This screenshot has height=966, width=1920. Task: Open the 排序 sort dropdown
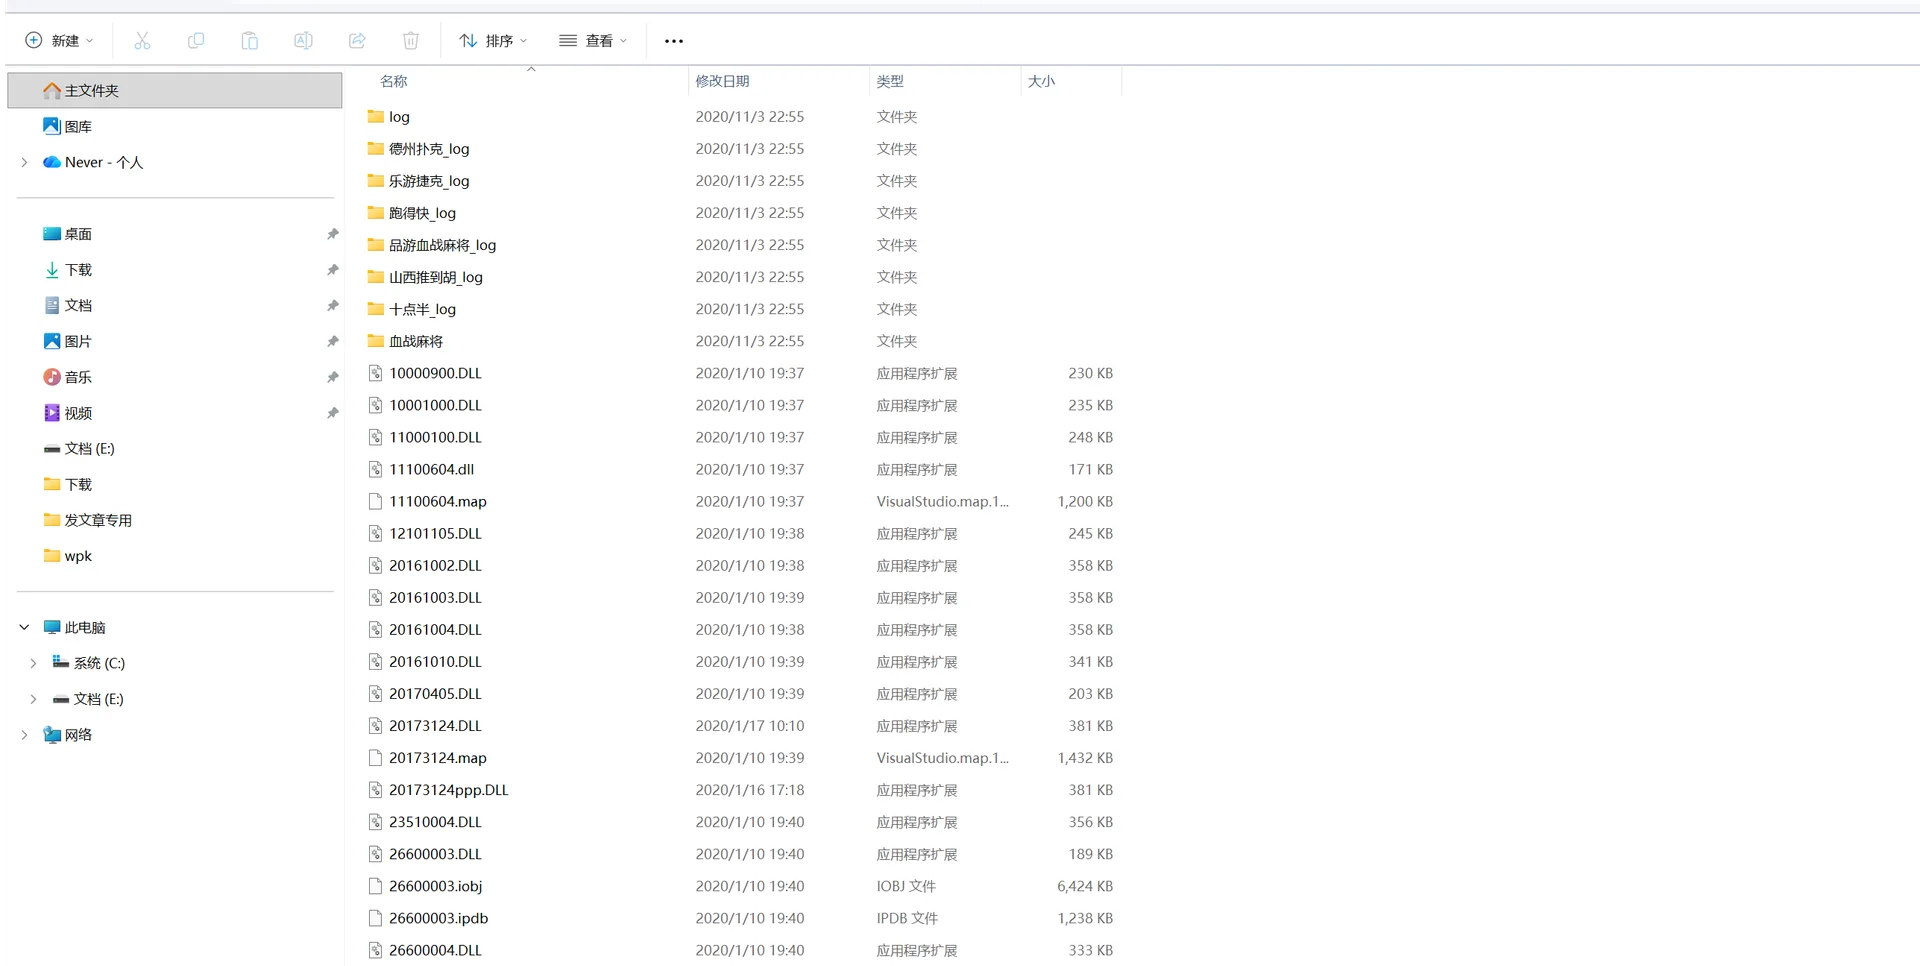click(493, 41)
